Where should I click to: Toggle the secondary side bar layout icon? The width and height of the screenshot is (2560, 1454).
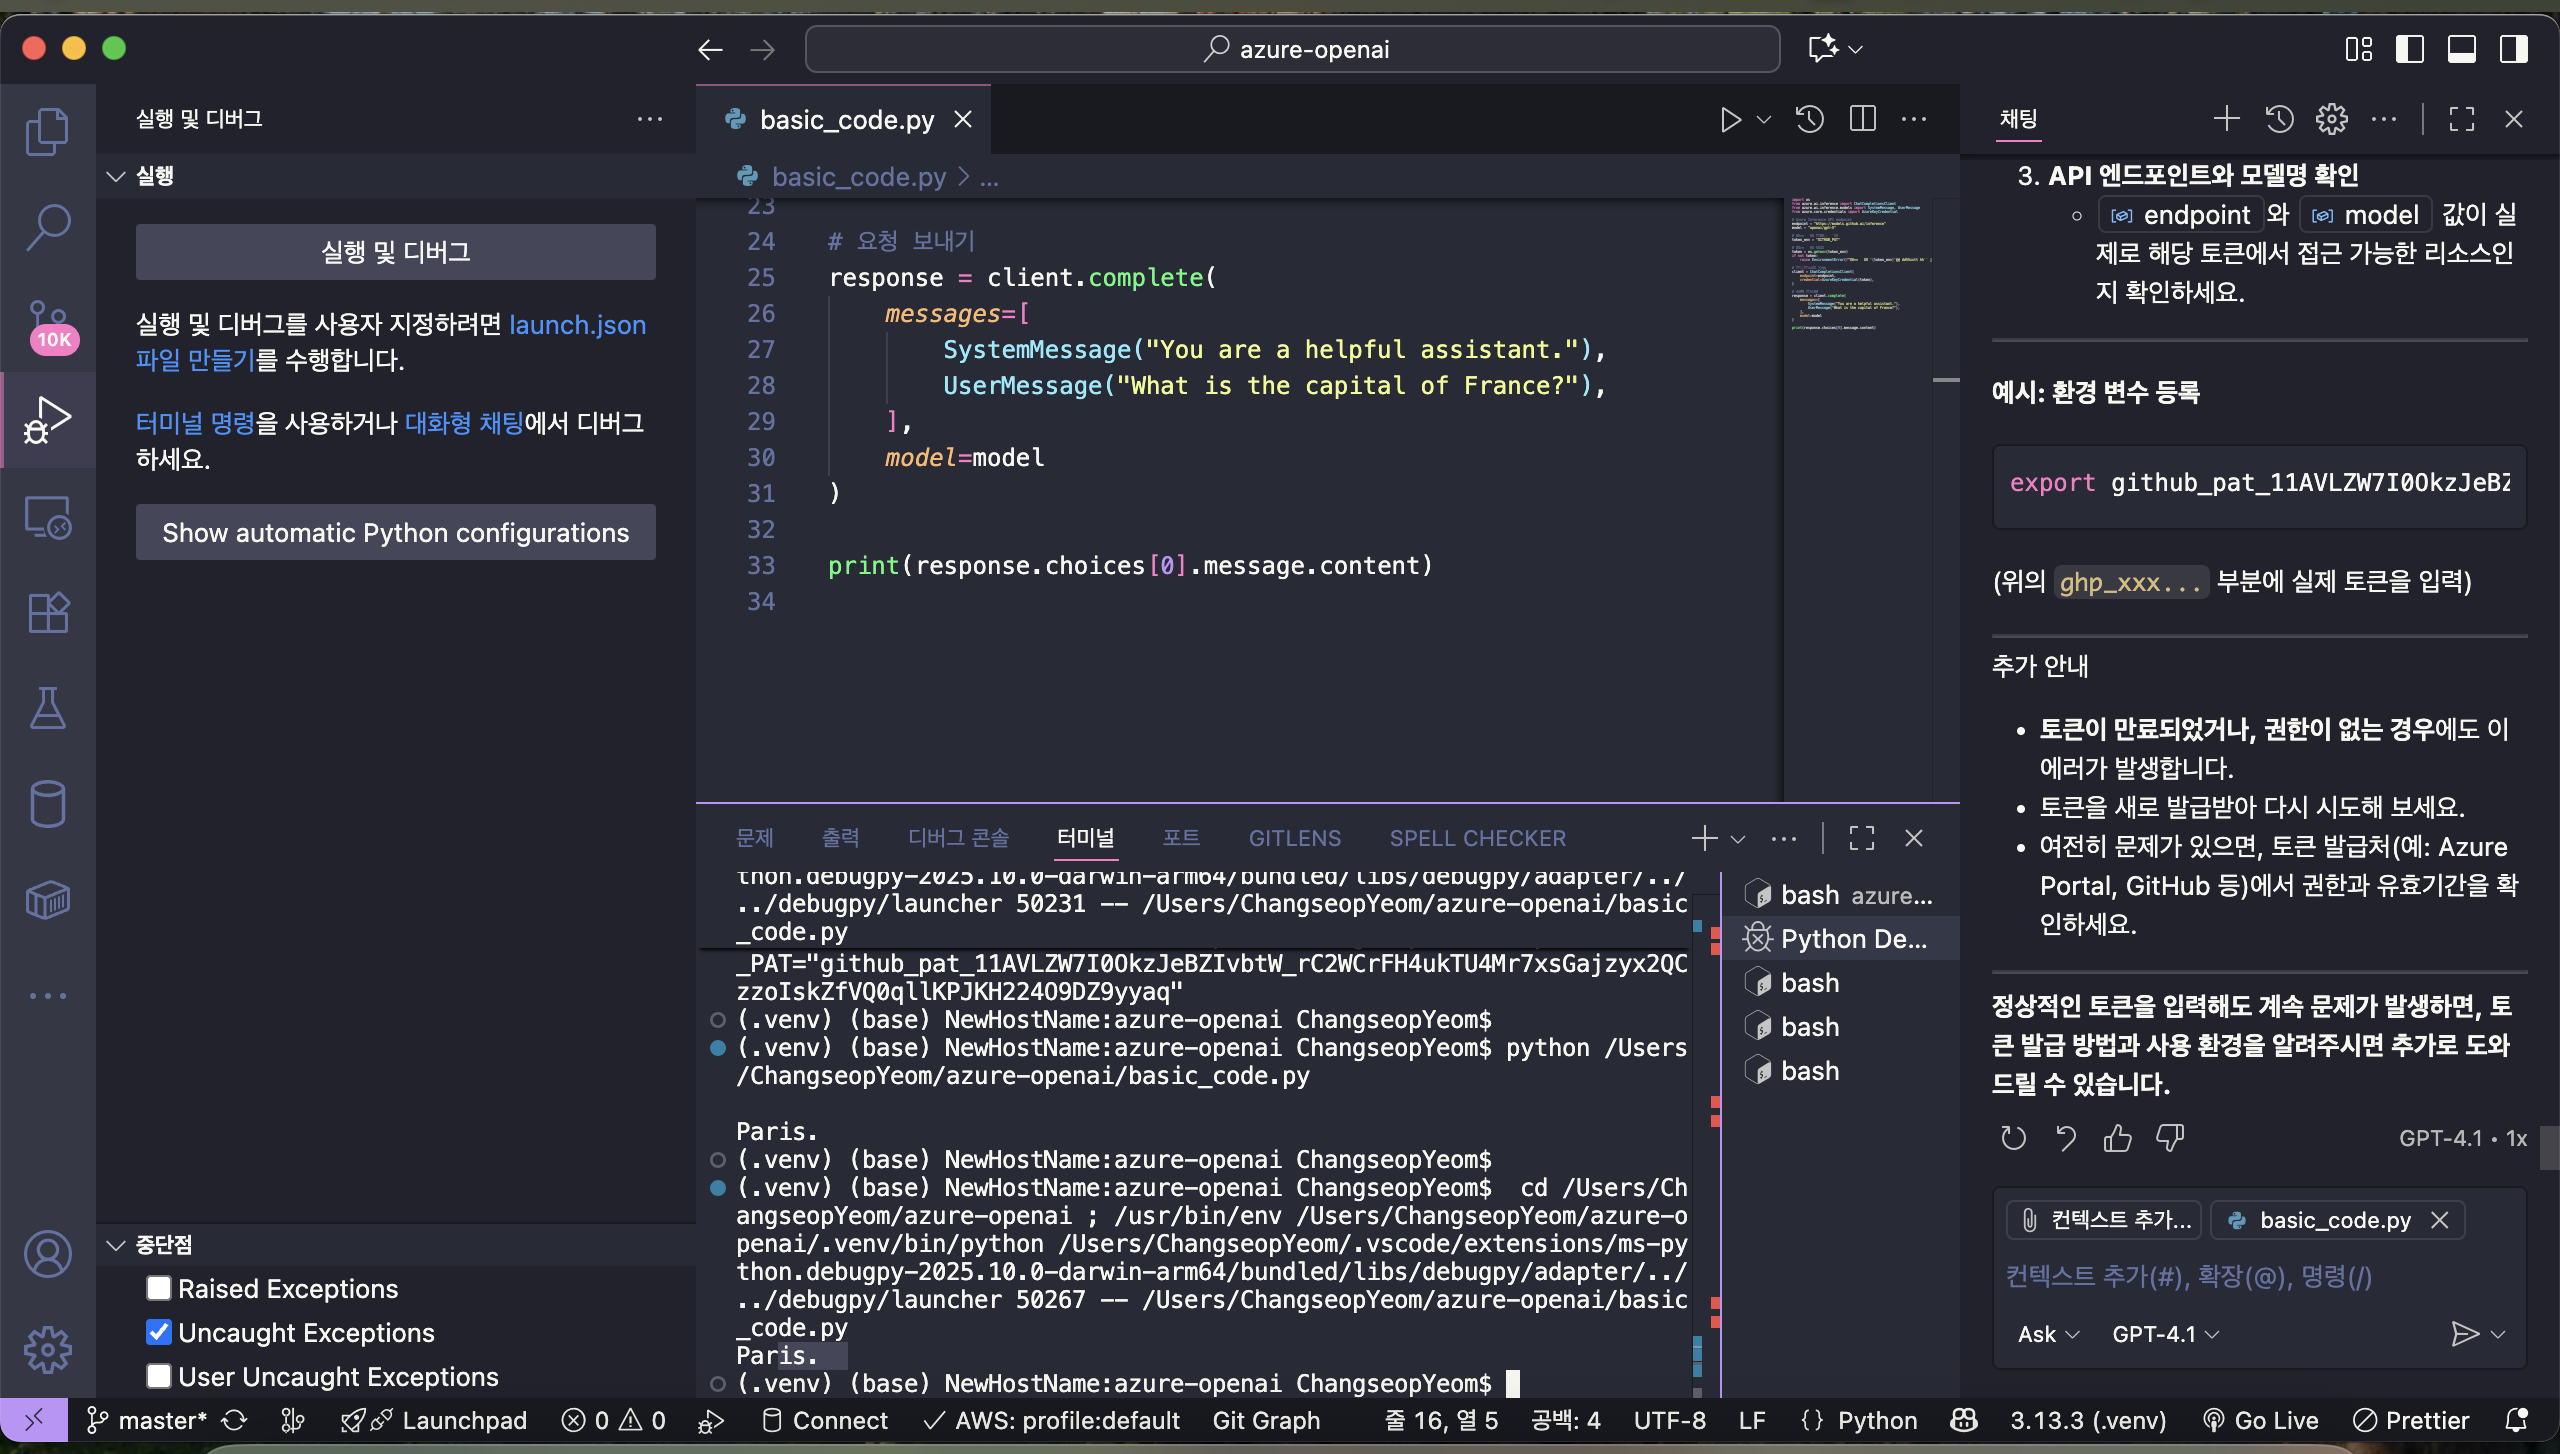[2514, 49]
